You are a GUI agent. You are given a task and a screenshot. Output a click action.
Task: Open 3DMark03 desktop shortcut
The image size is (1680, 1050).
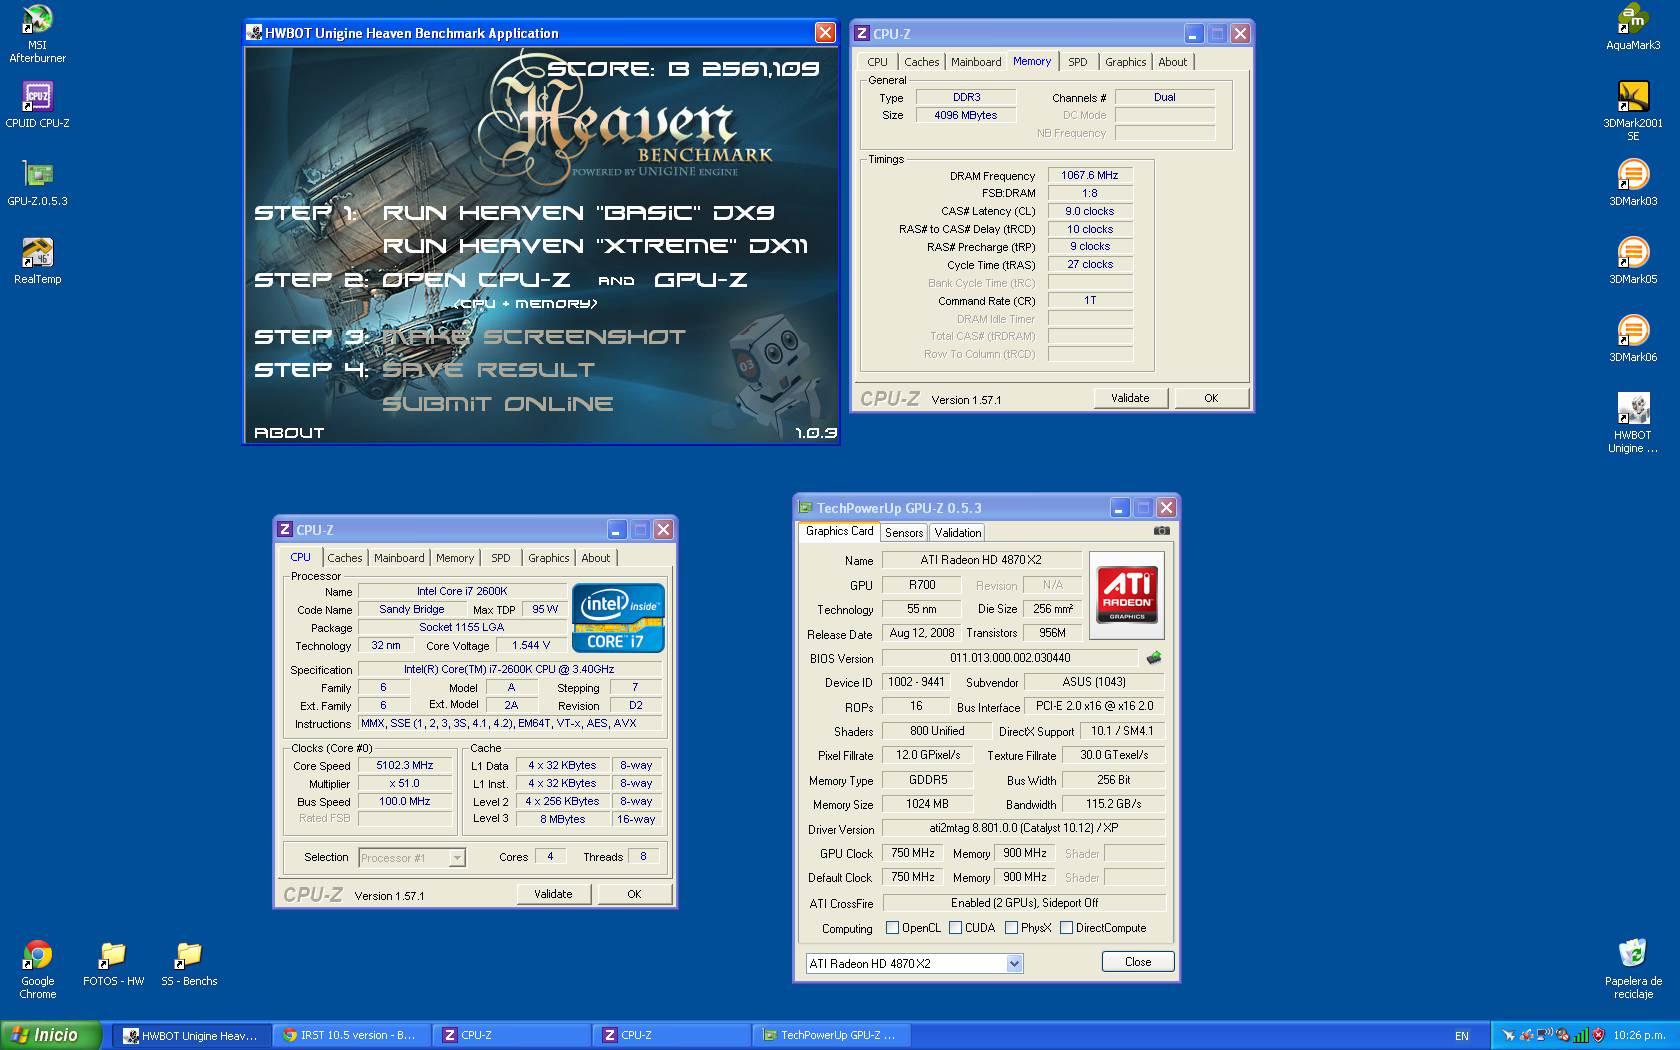coord(1633,183)
